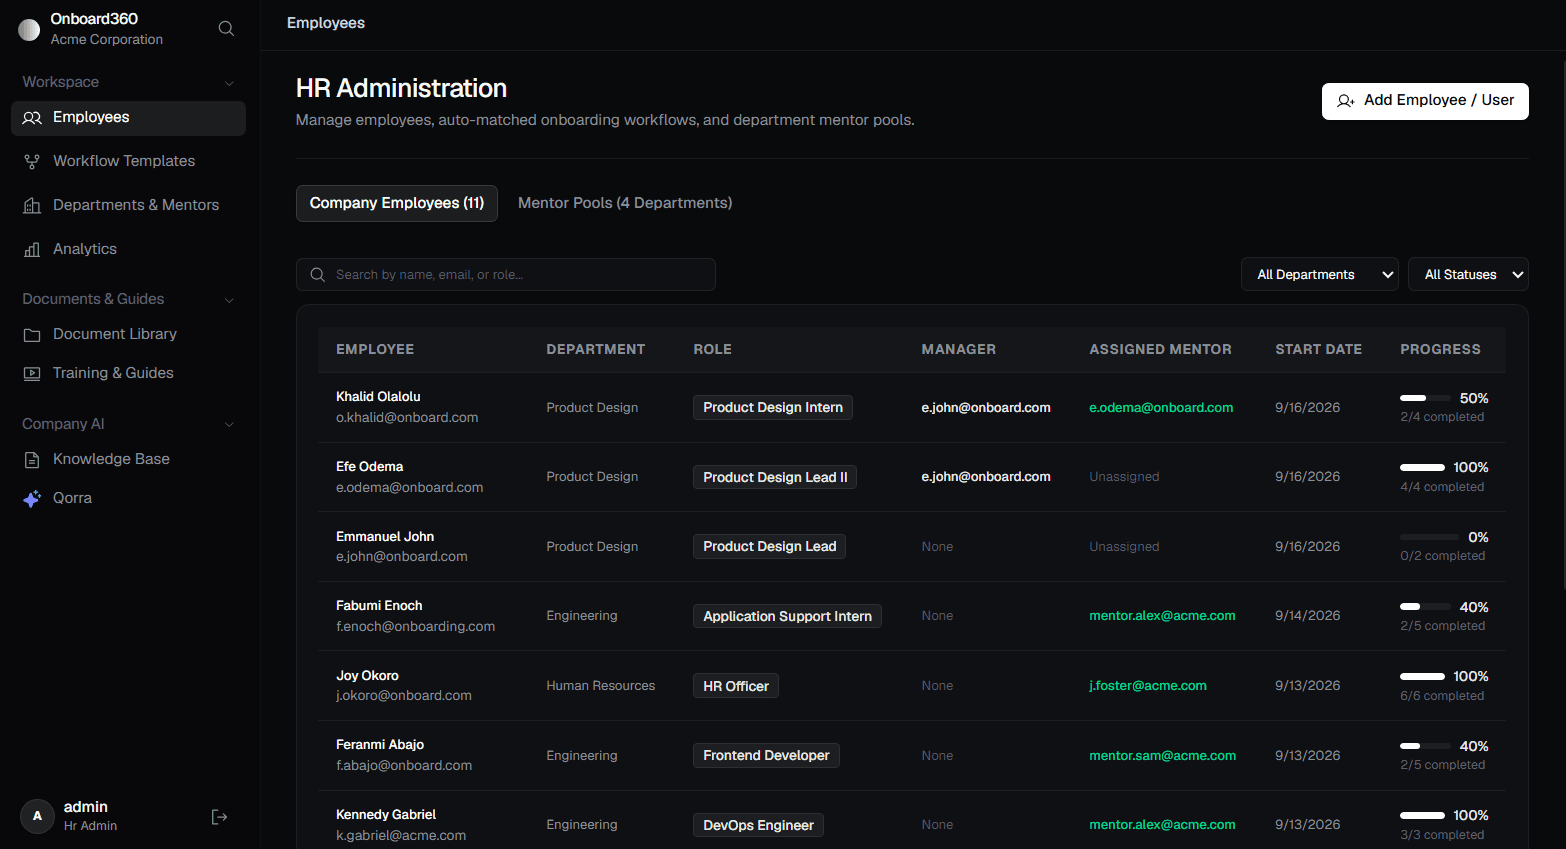Screen dimensions: 1566x849
Task: Open Qorra company AI link
Action: [128, 498]
